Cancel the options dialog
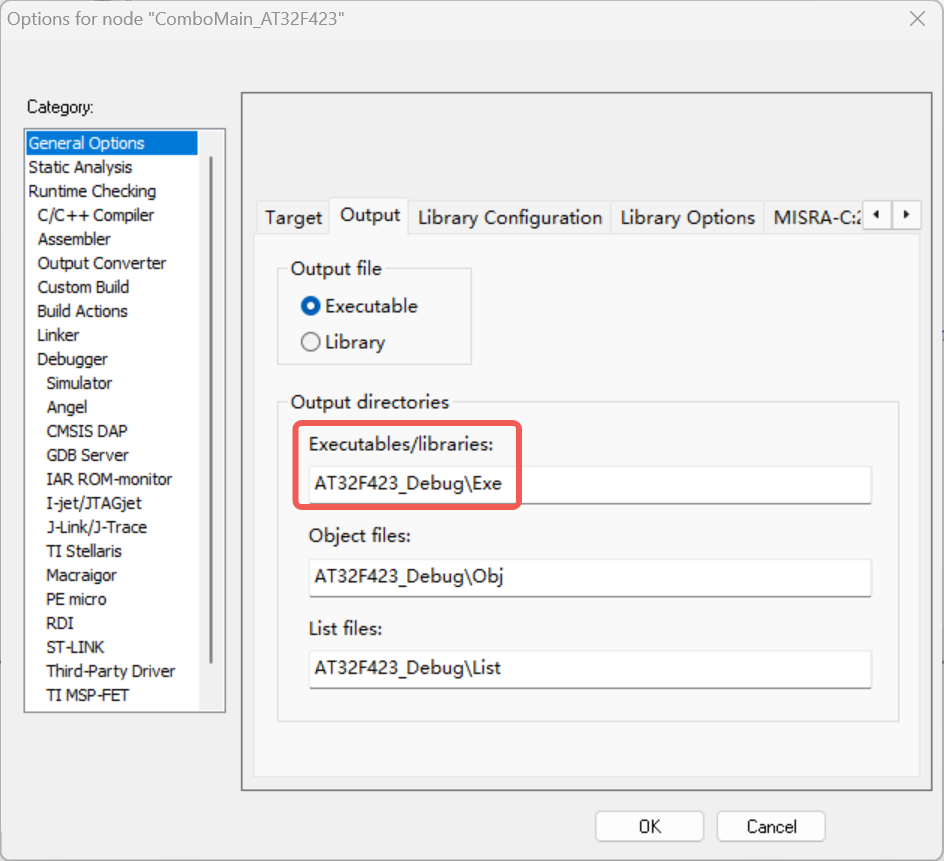The height and width of the screenshot is (861, 944). click(770, 827)
